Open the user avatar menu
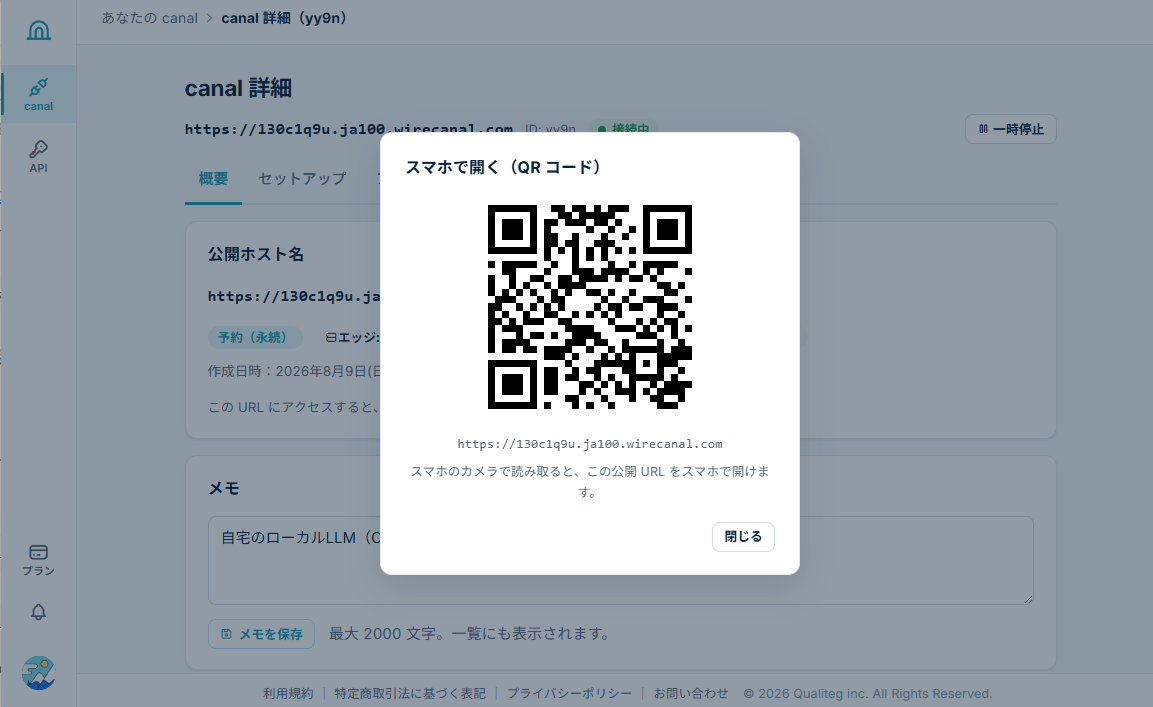The width and height of the screenshot is (1153, 707). [38, 672]
